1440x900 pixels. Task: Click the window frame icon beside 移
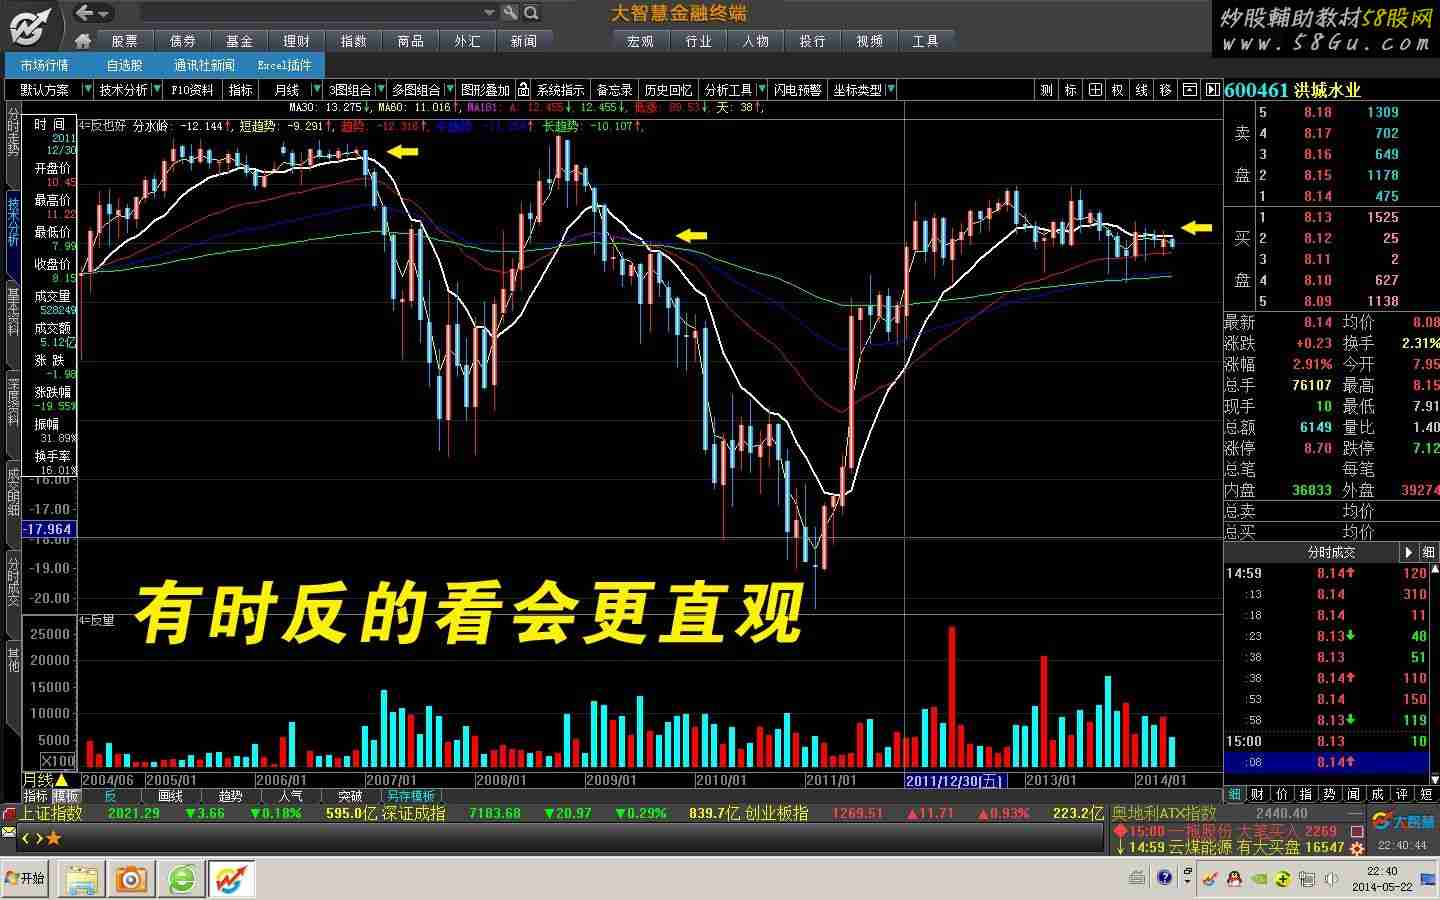1189,90
